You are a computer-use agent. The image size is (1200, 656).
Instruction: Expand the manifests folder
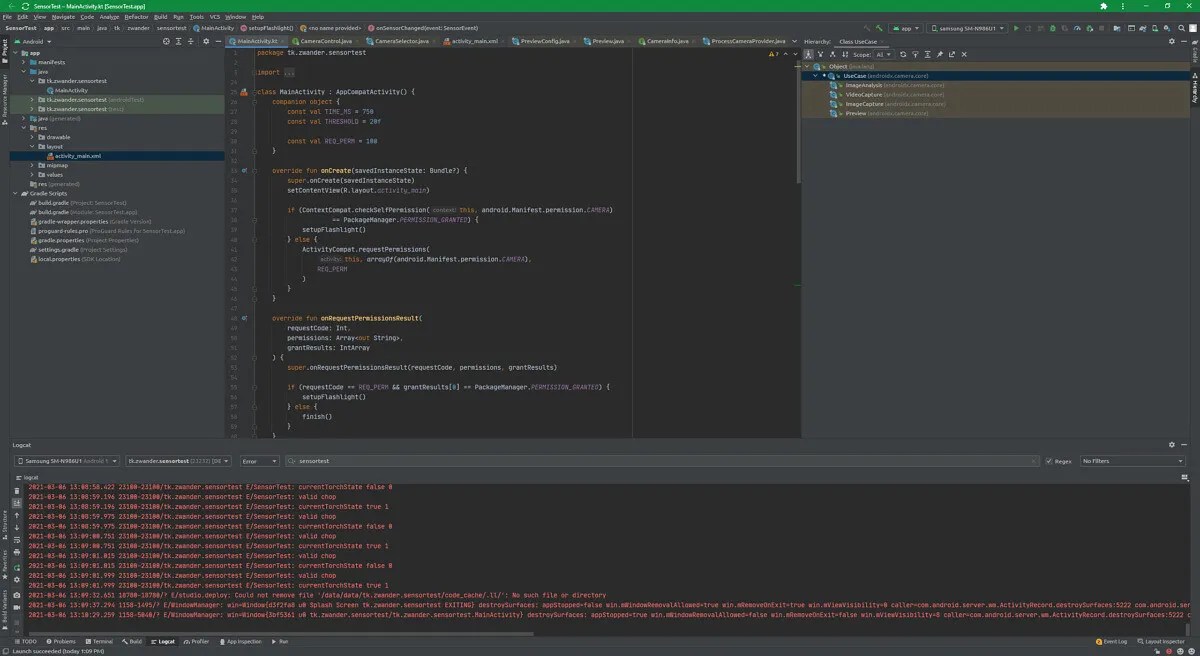(x=24, y=62)
